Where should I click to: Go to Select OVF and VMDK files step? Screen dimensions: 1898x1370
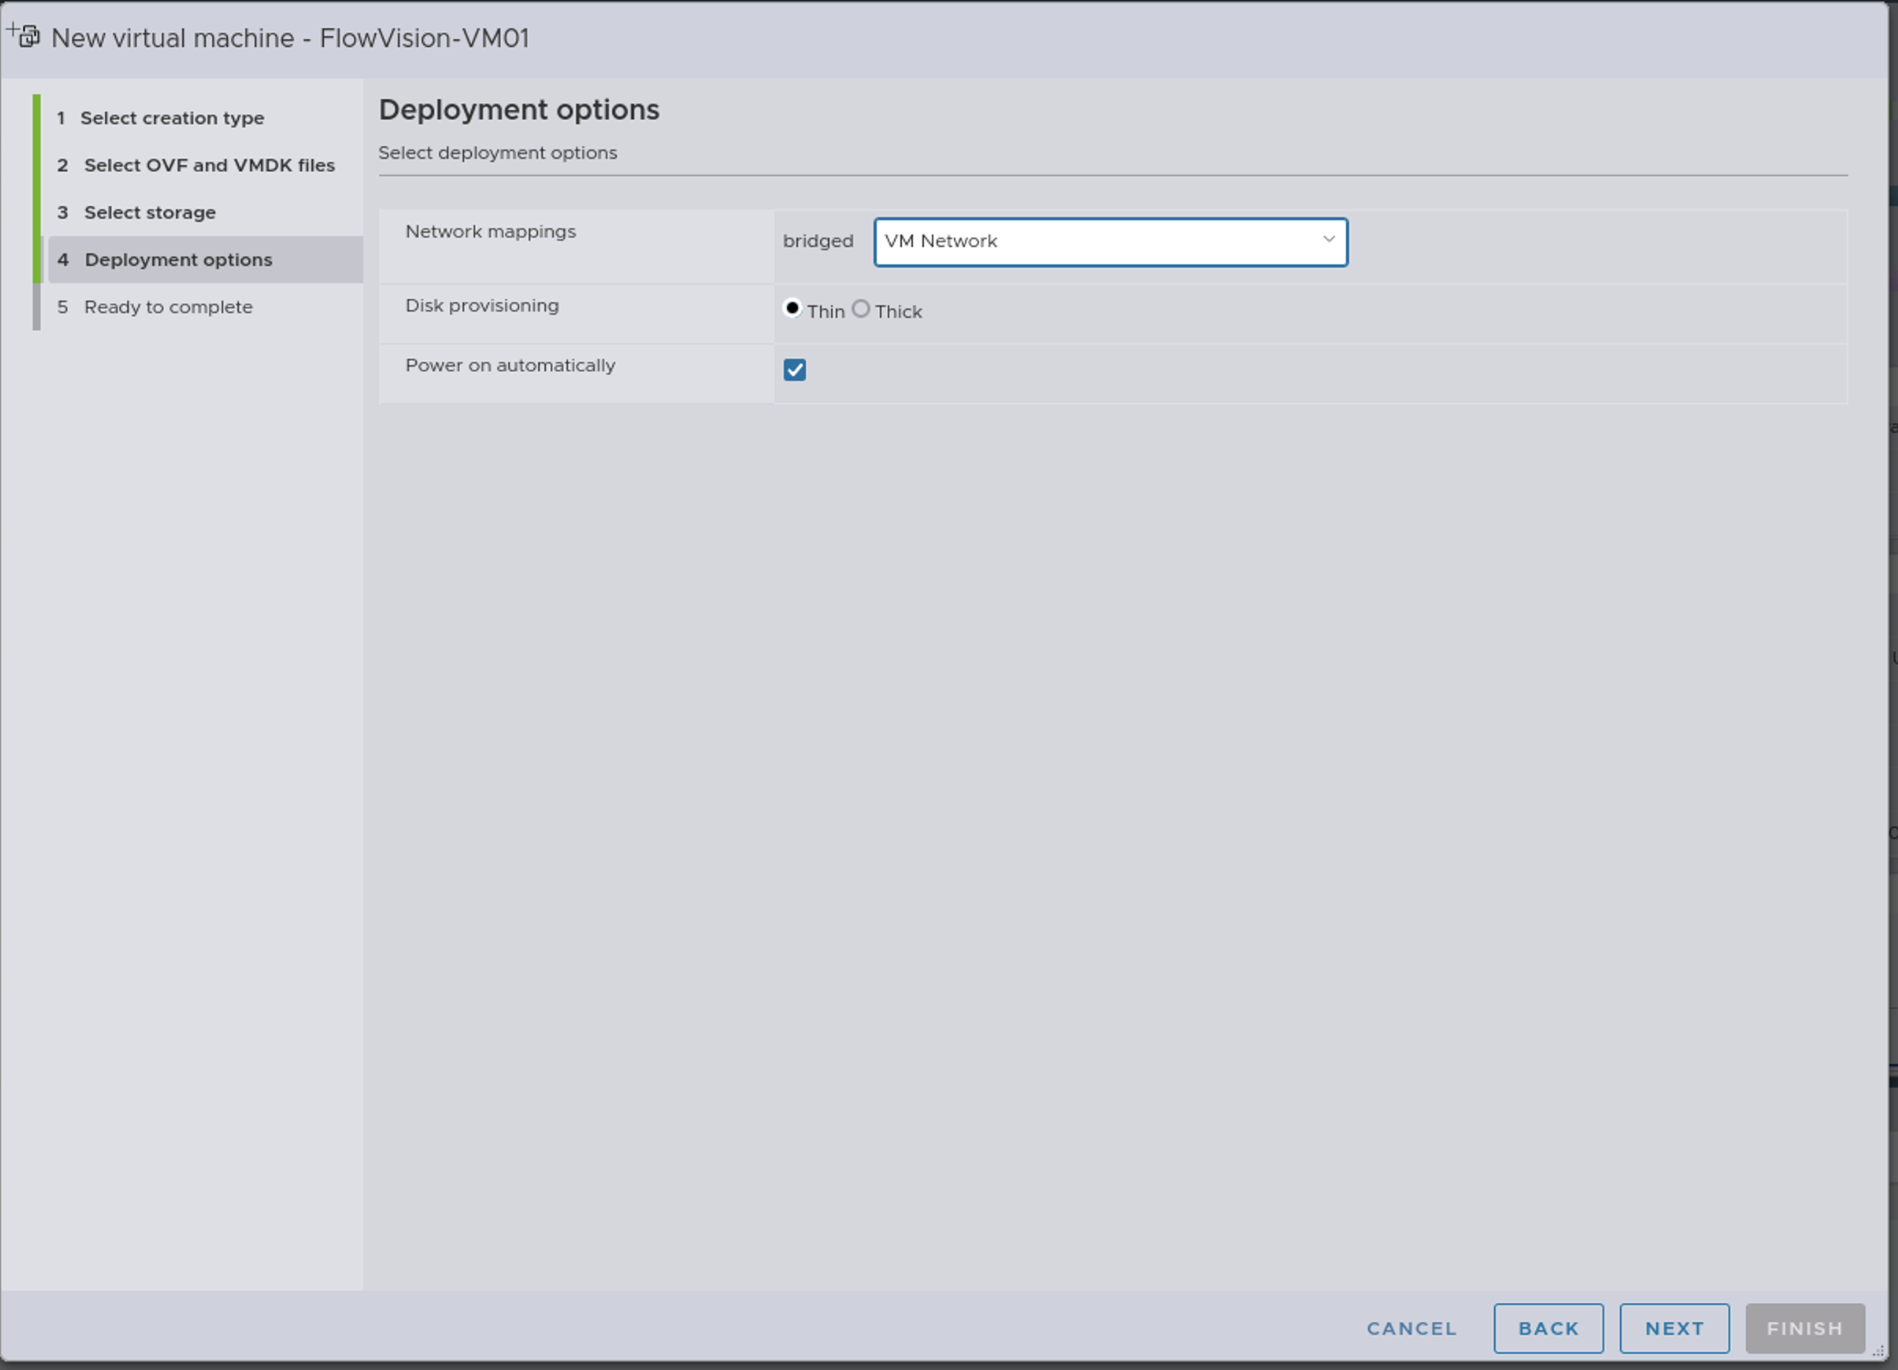pos(209,165)
